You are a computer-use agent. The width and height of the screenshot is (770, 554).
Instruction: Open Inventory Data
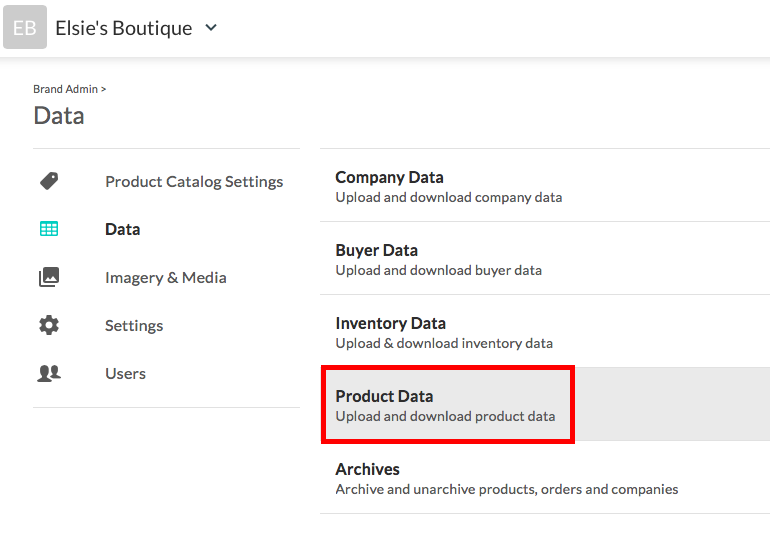(x=390, y=324)
